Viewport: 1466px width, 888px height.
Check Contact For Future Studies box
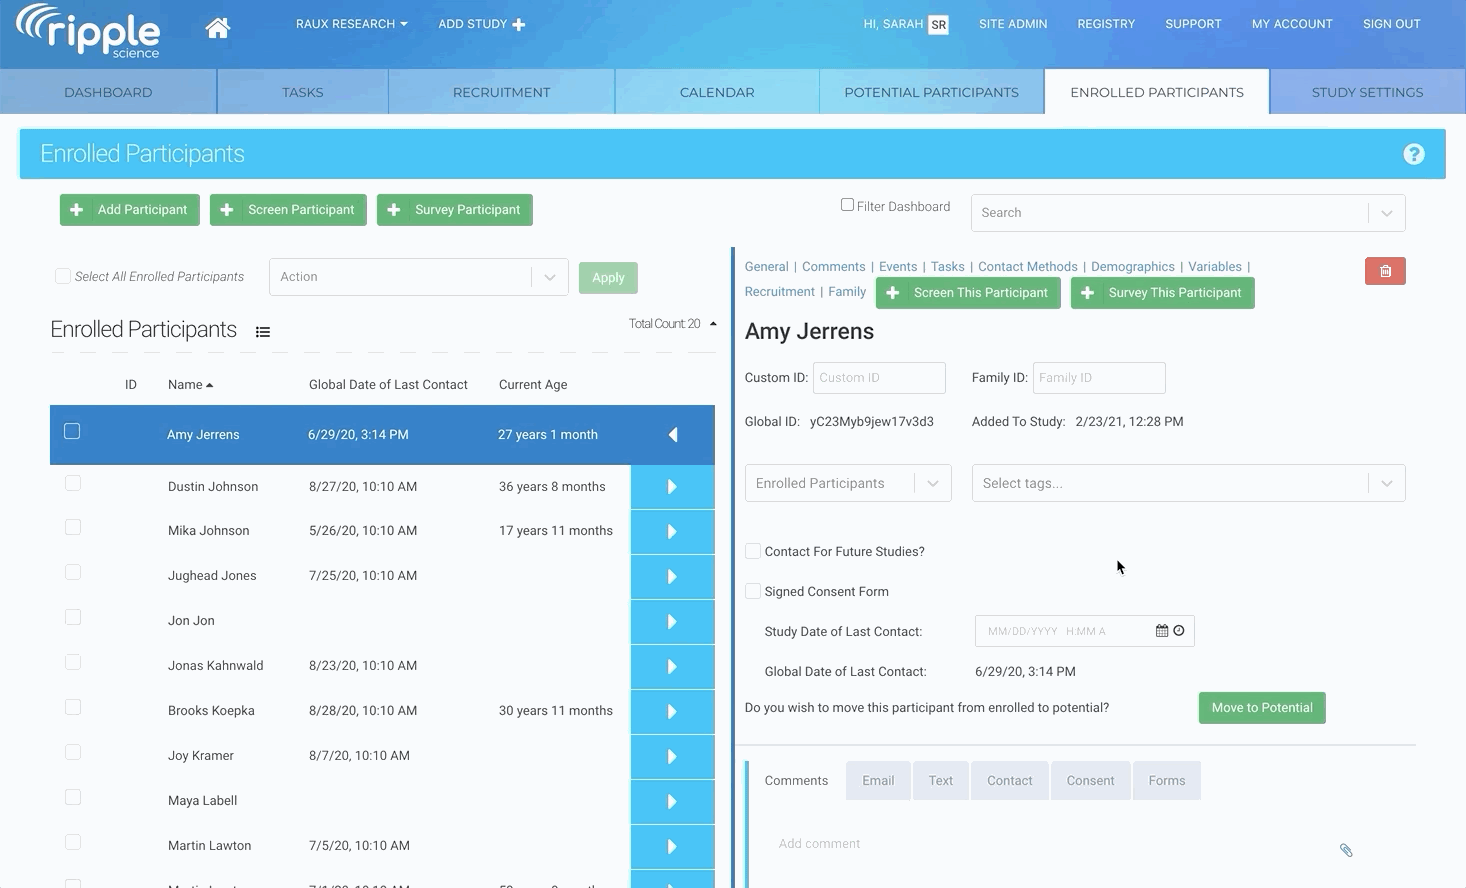753,551
